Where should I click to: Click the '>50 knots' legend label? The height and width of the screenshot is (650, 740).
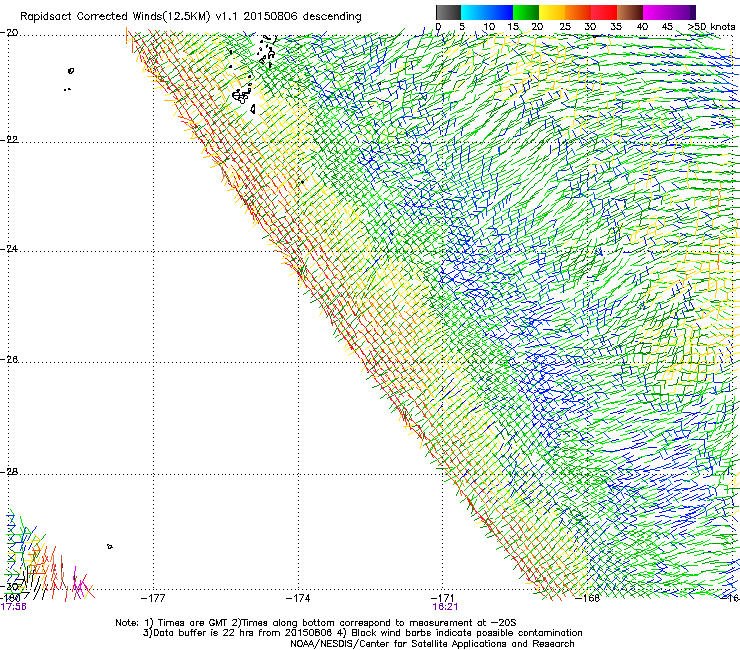(712, 27)
